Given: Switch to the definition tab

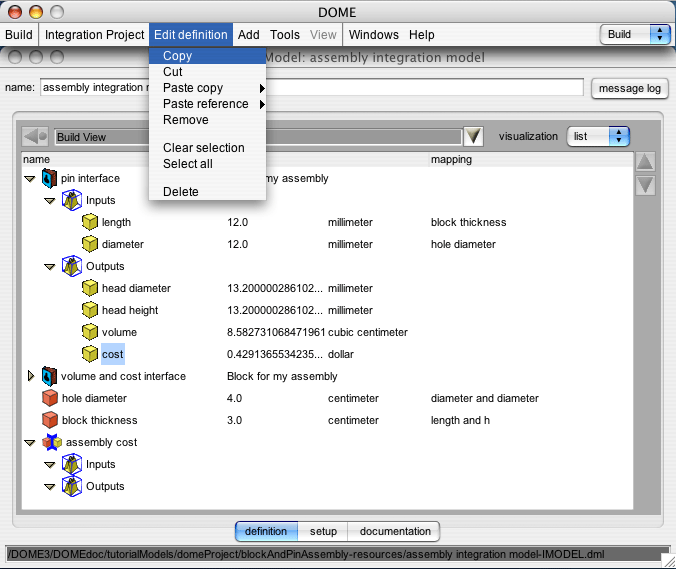Looking at the screenshot, I should click(x=266, y=531).
